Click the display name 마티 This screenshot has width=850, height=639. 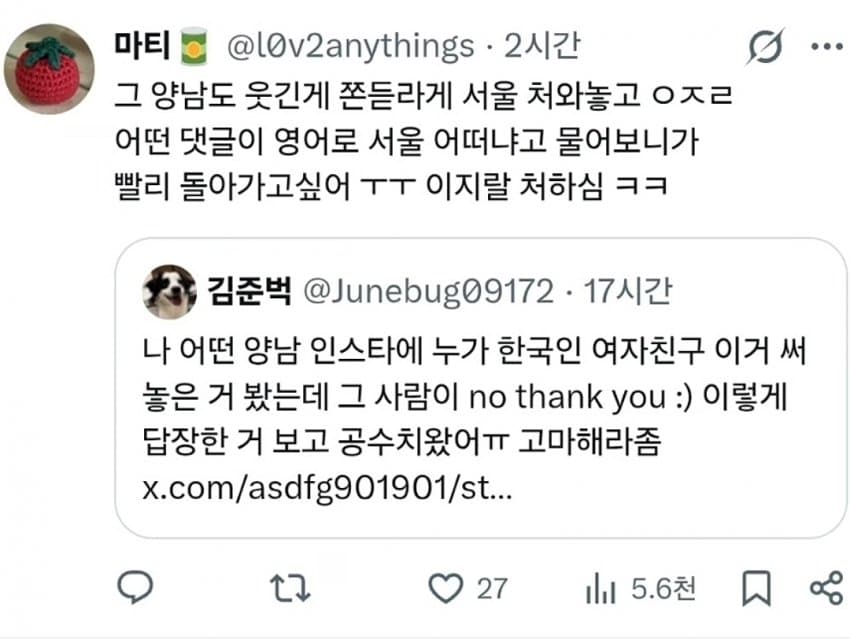pyautogui.click(x=142, y=46)
